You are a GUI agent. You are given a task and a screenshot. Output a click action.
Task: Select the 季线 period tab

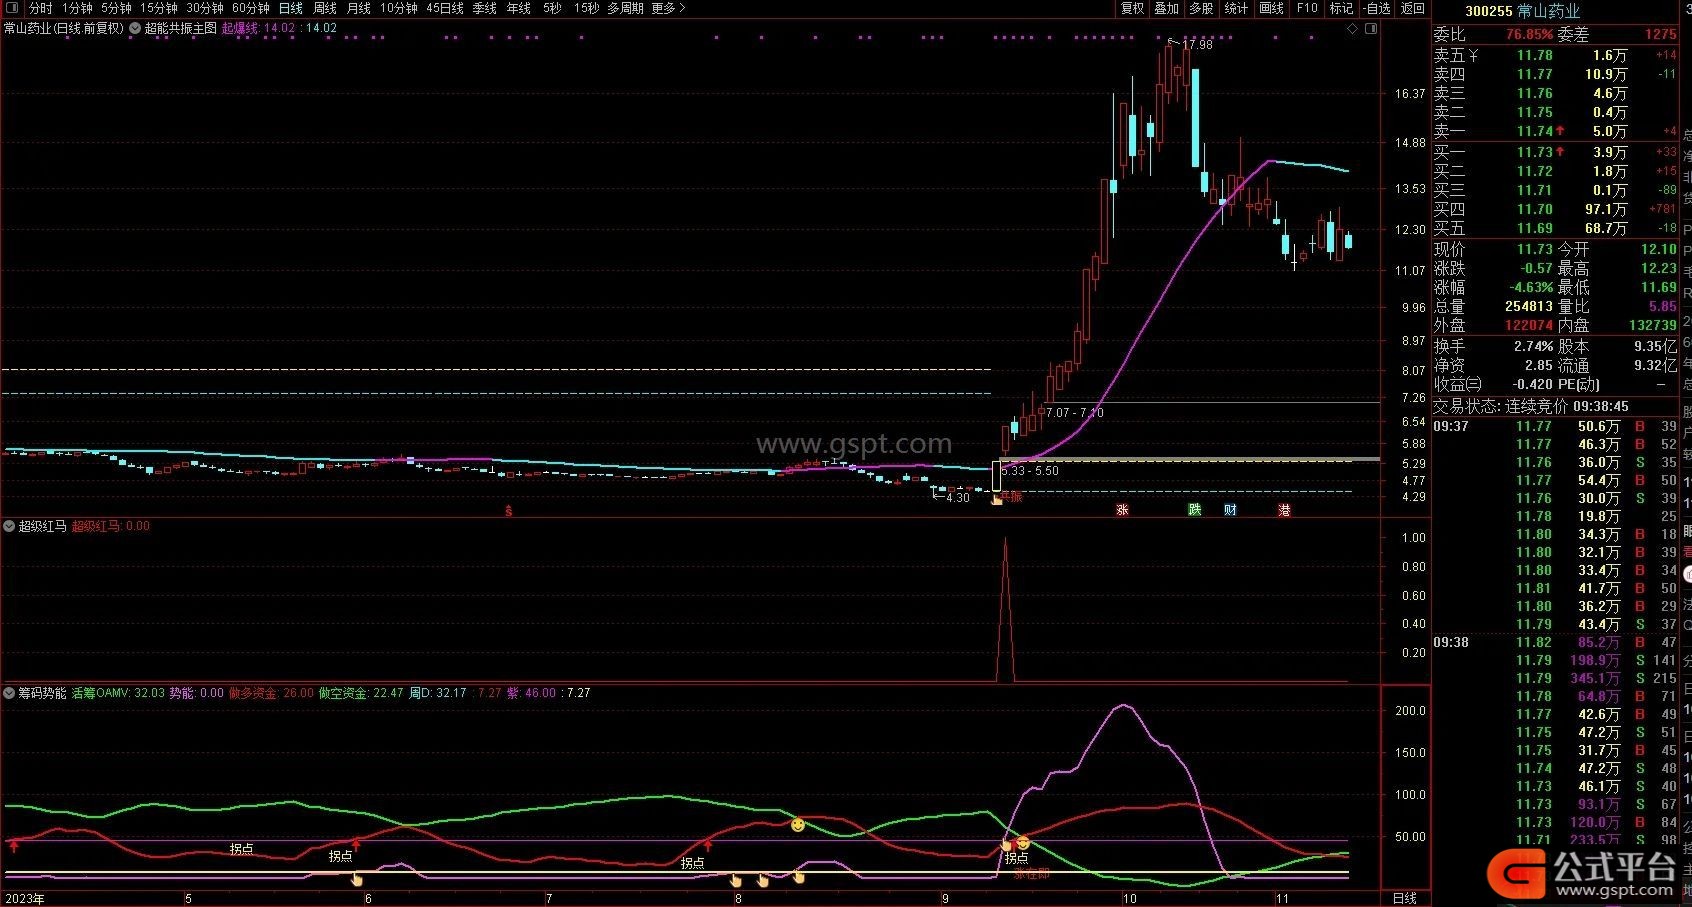tap(485, 8)
